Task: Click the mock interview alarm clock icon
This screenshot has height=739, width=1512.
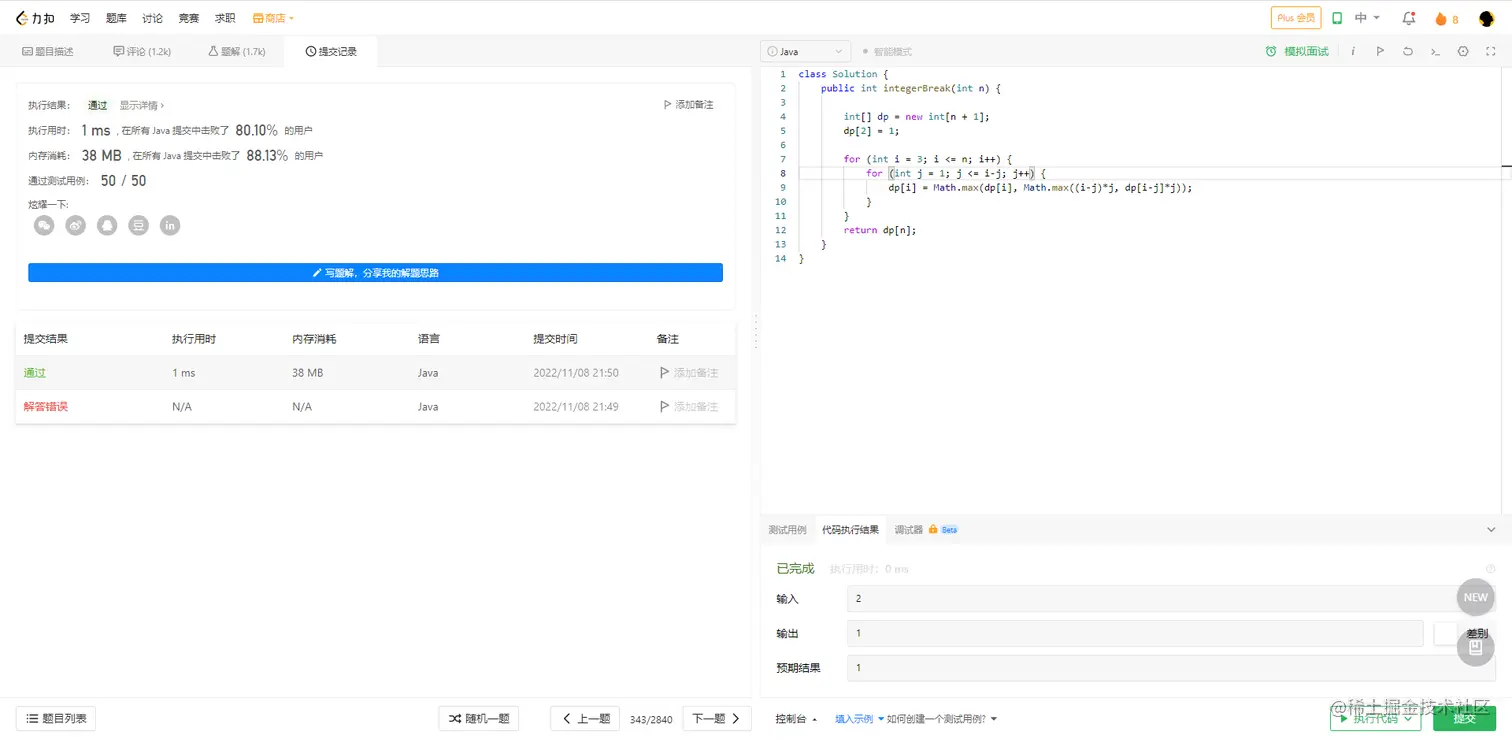Action: pyautogui.click(x=1271, y=51)
